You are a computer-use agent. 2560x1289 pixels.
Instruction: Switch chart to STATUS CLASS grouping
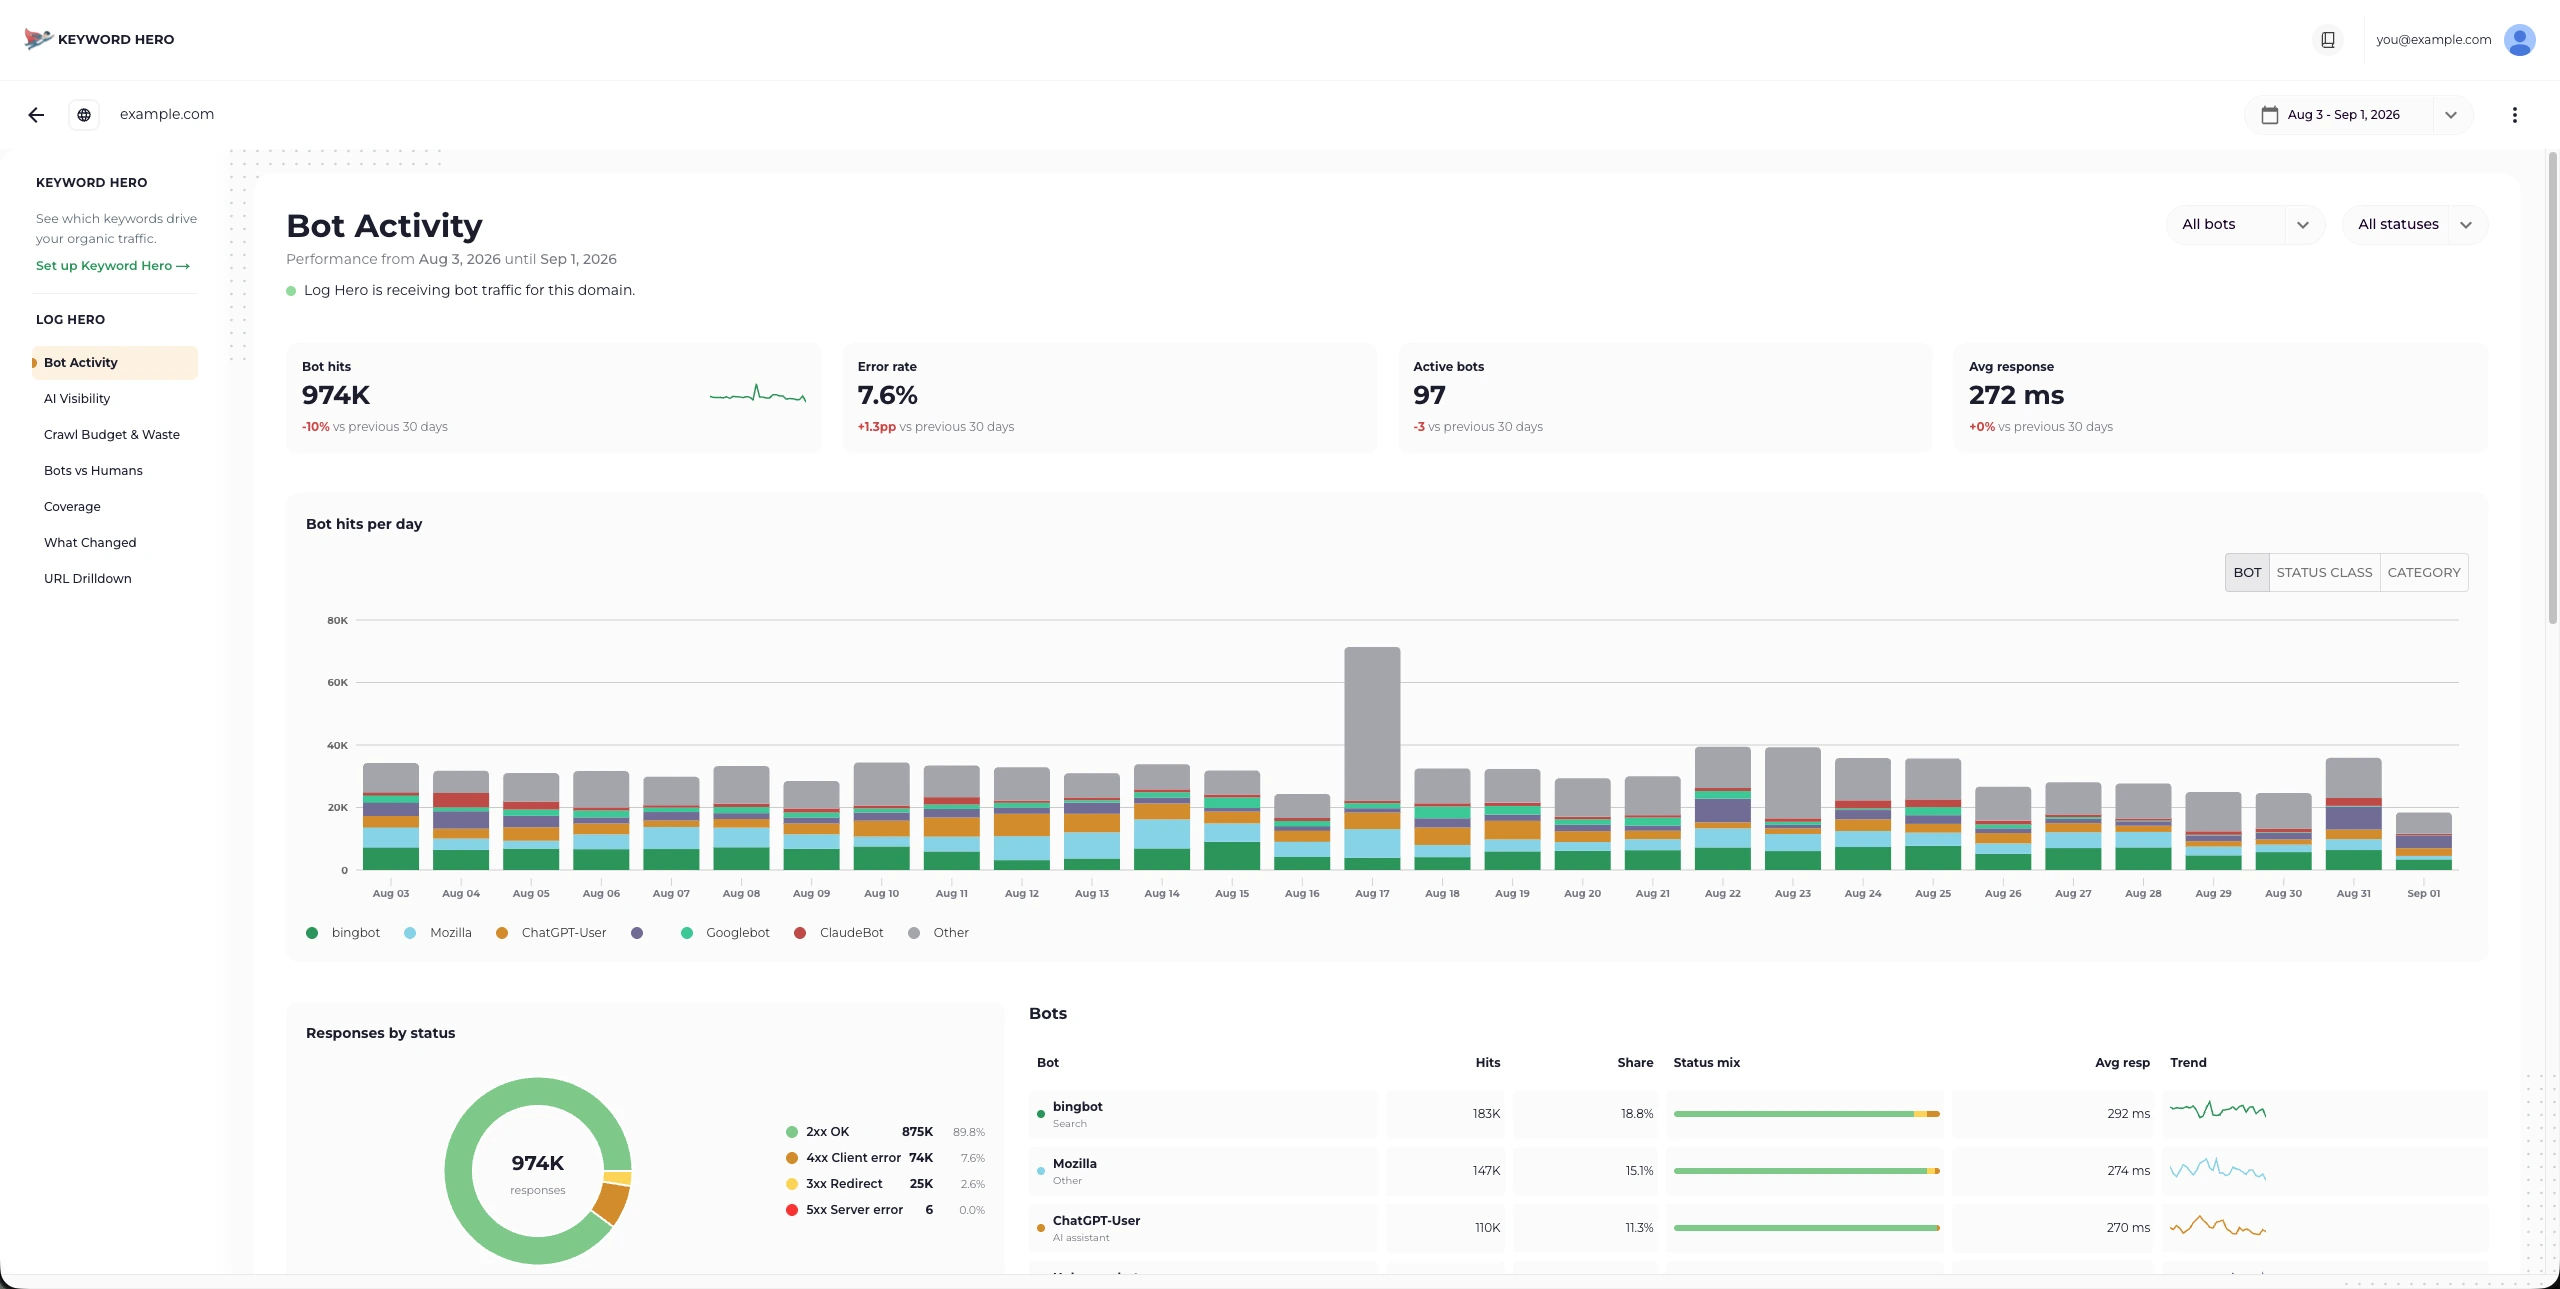coord(2324,573)
